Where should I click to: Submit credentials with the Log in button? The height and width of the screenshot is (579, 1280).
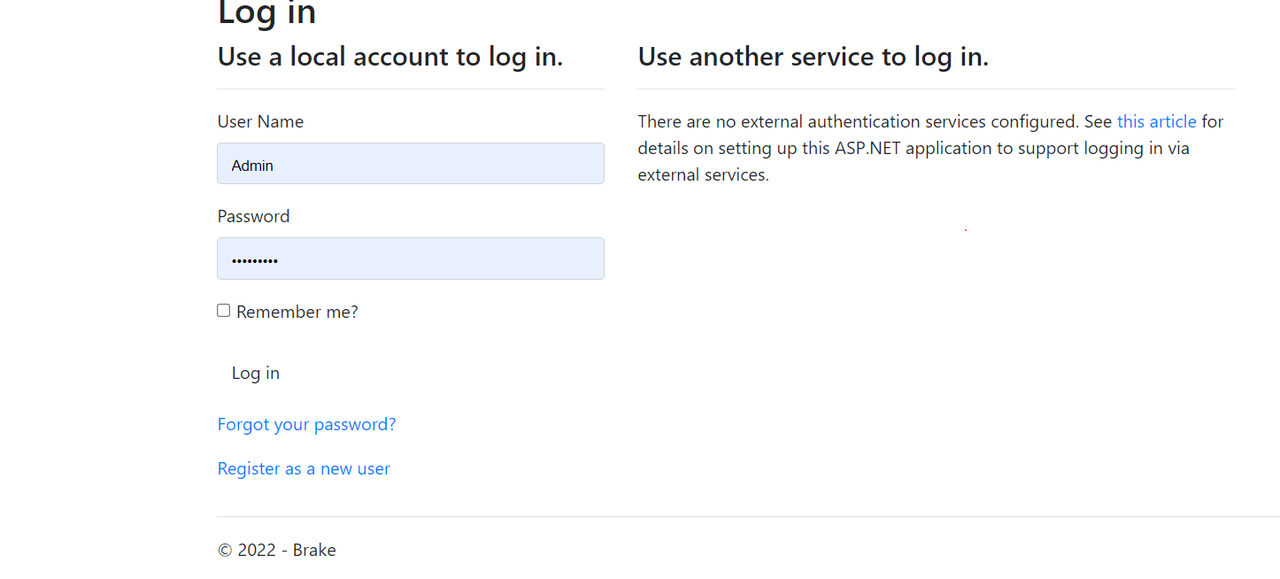[255, 372]
